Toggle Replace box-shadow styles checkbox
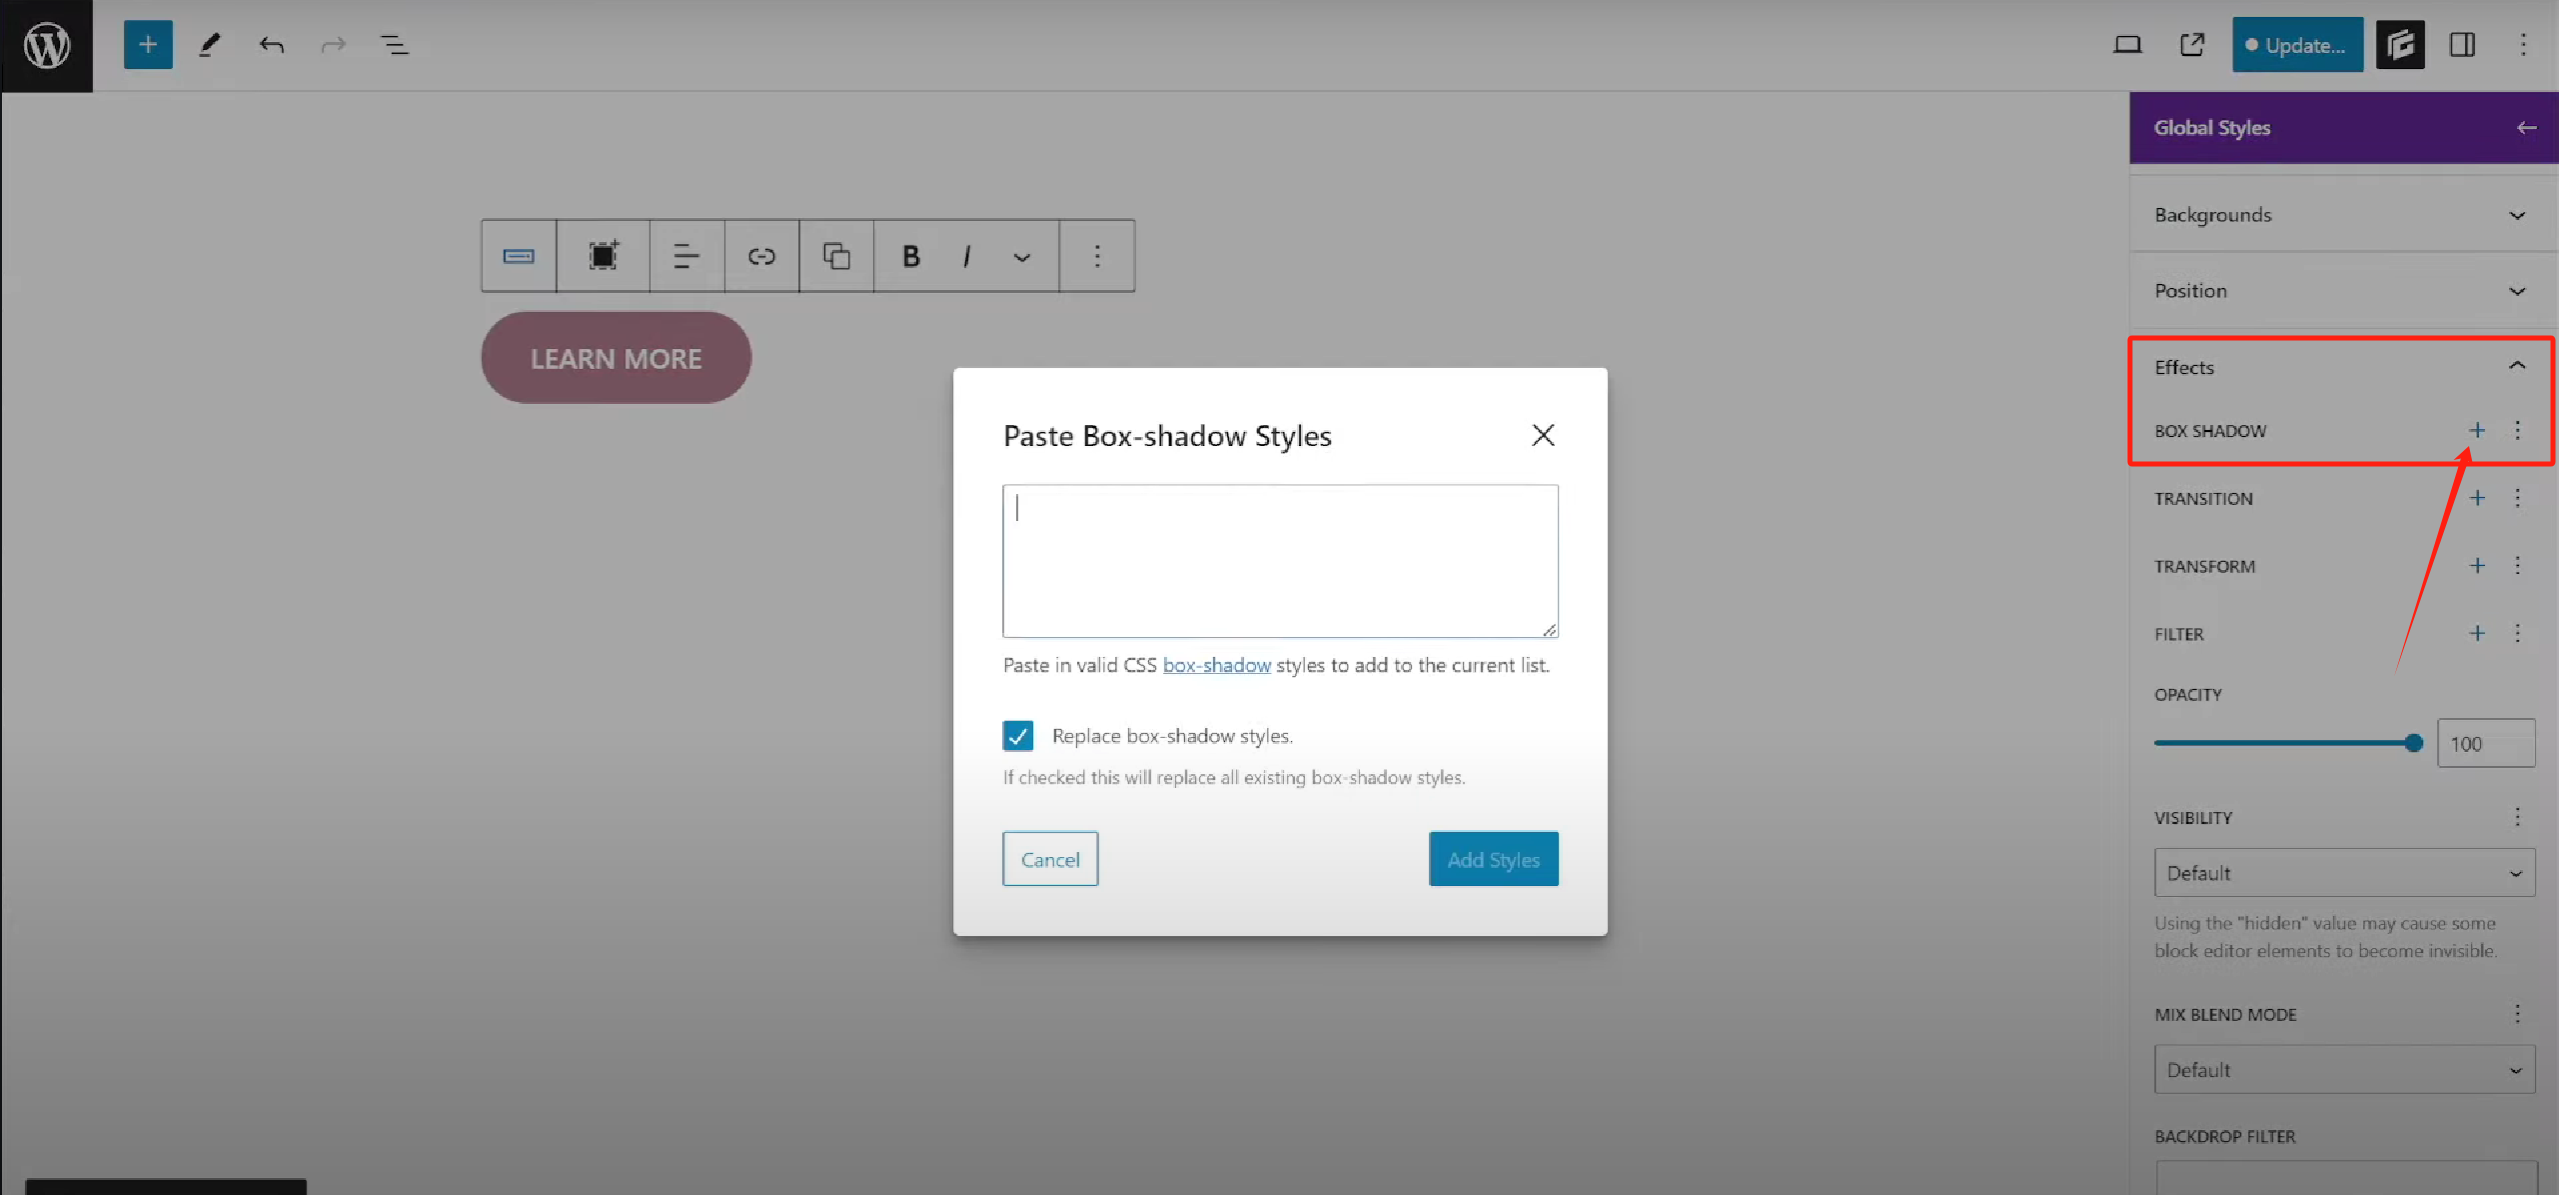Screen dimensions: 2559x1195 pos(1018,736)
